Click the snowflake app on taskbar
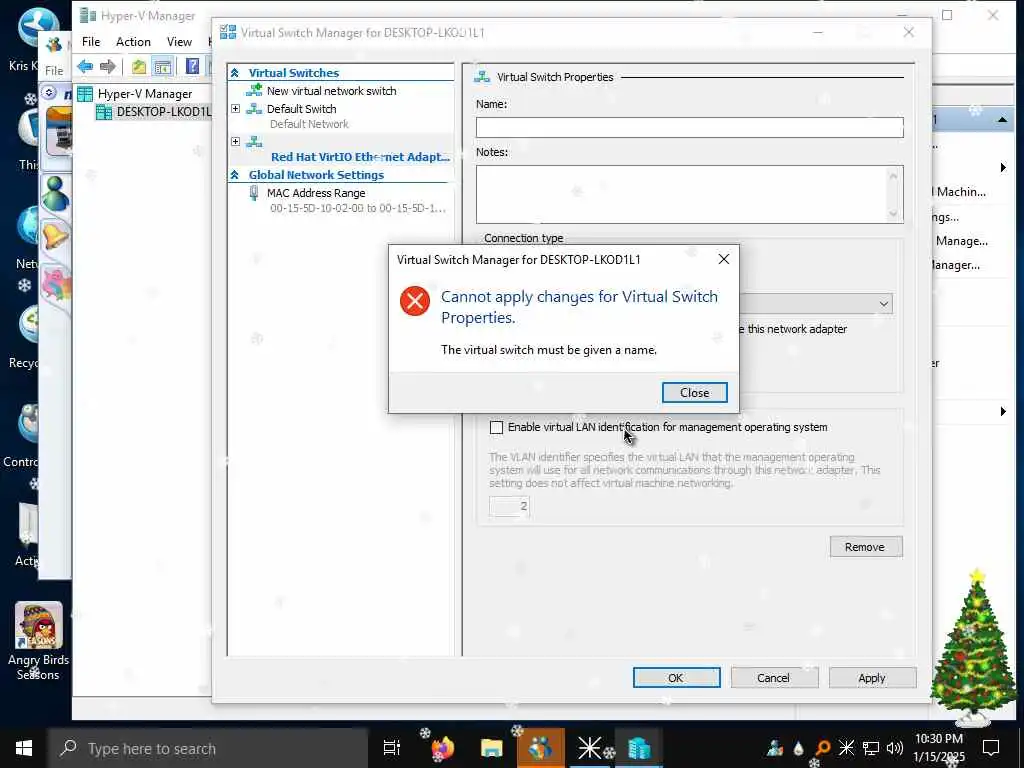 click(x=589, y=748)
